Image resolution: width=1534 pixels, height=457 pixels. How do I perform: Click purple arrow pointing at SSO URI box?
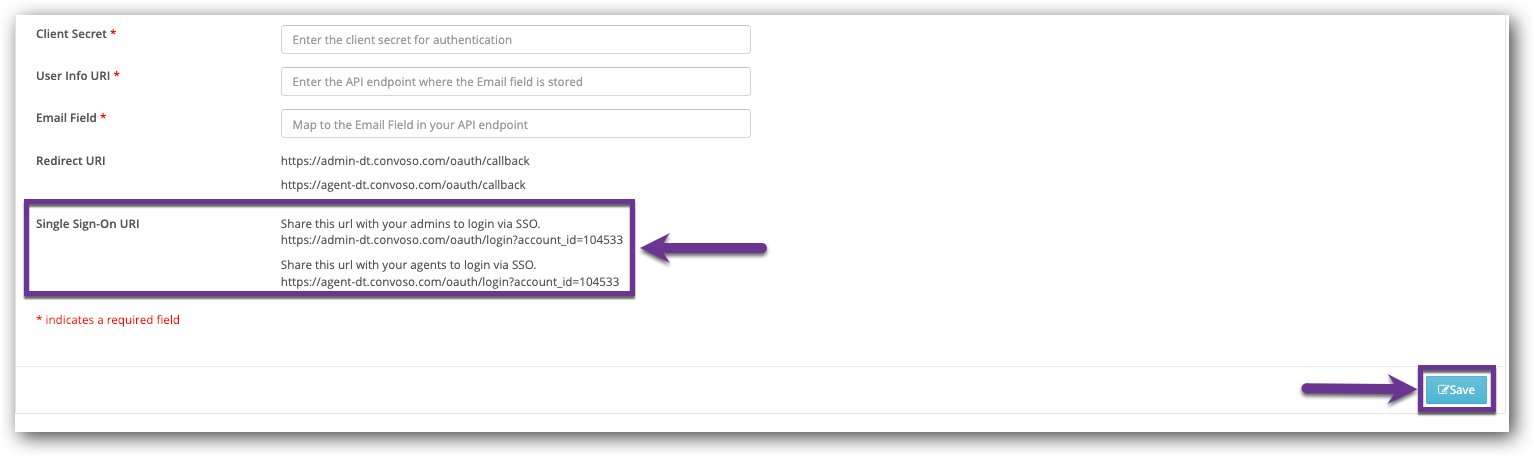(x=703, y=249)
